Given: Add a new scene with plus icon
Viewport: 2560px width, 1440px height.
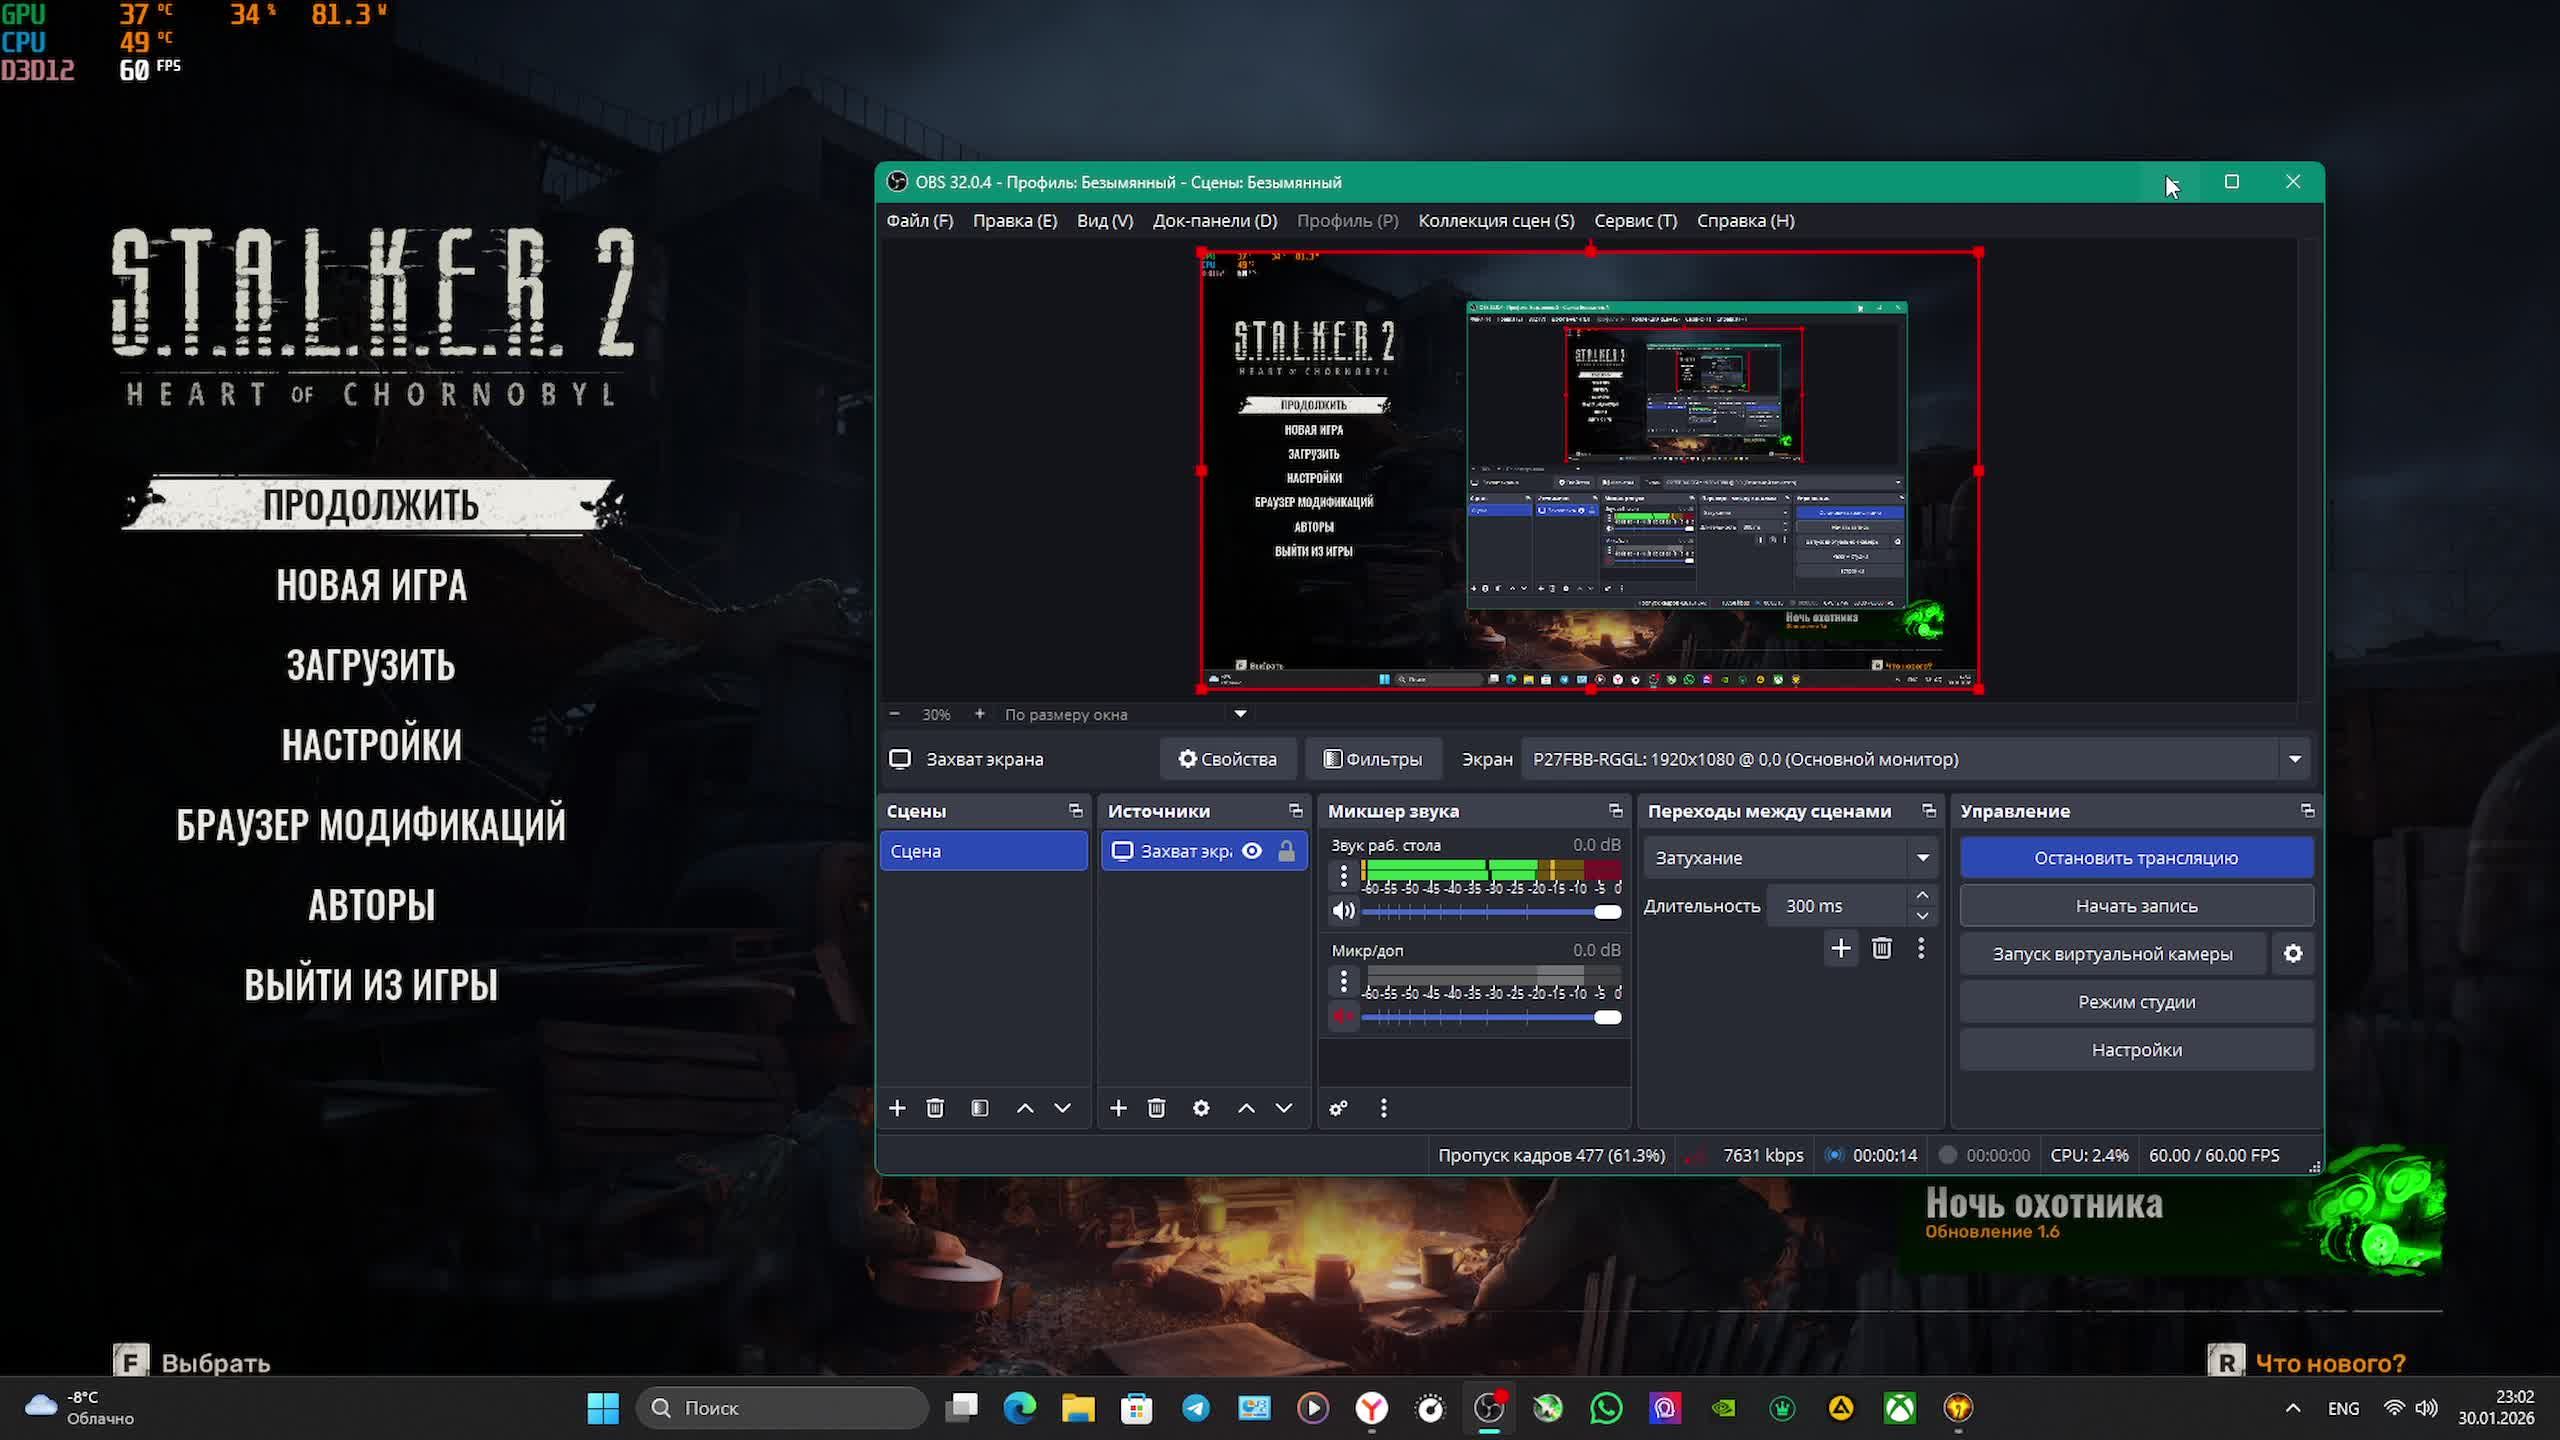Looking at the screenshot, I should (897, 1108).
